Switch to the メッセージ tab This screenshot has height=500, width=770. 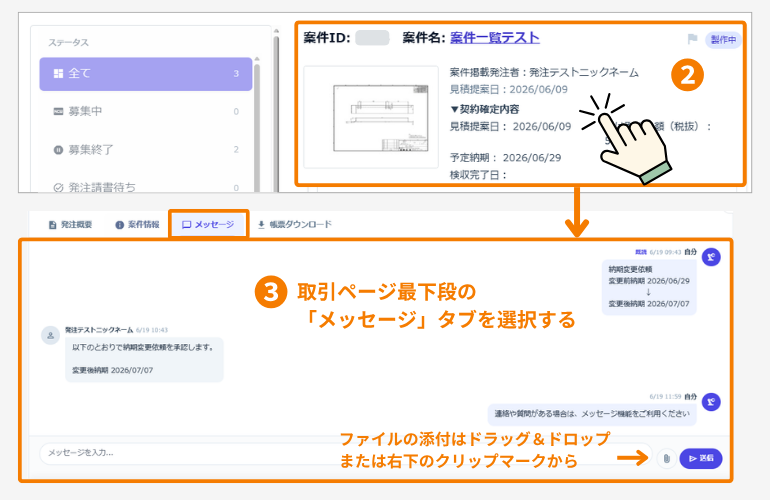[x=209, y=224]
